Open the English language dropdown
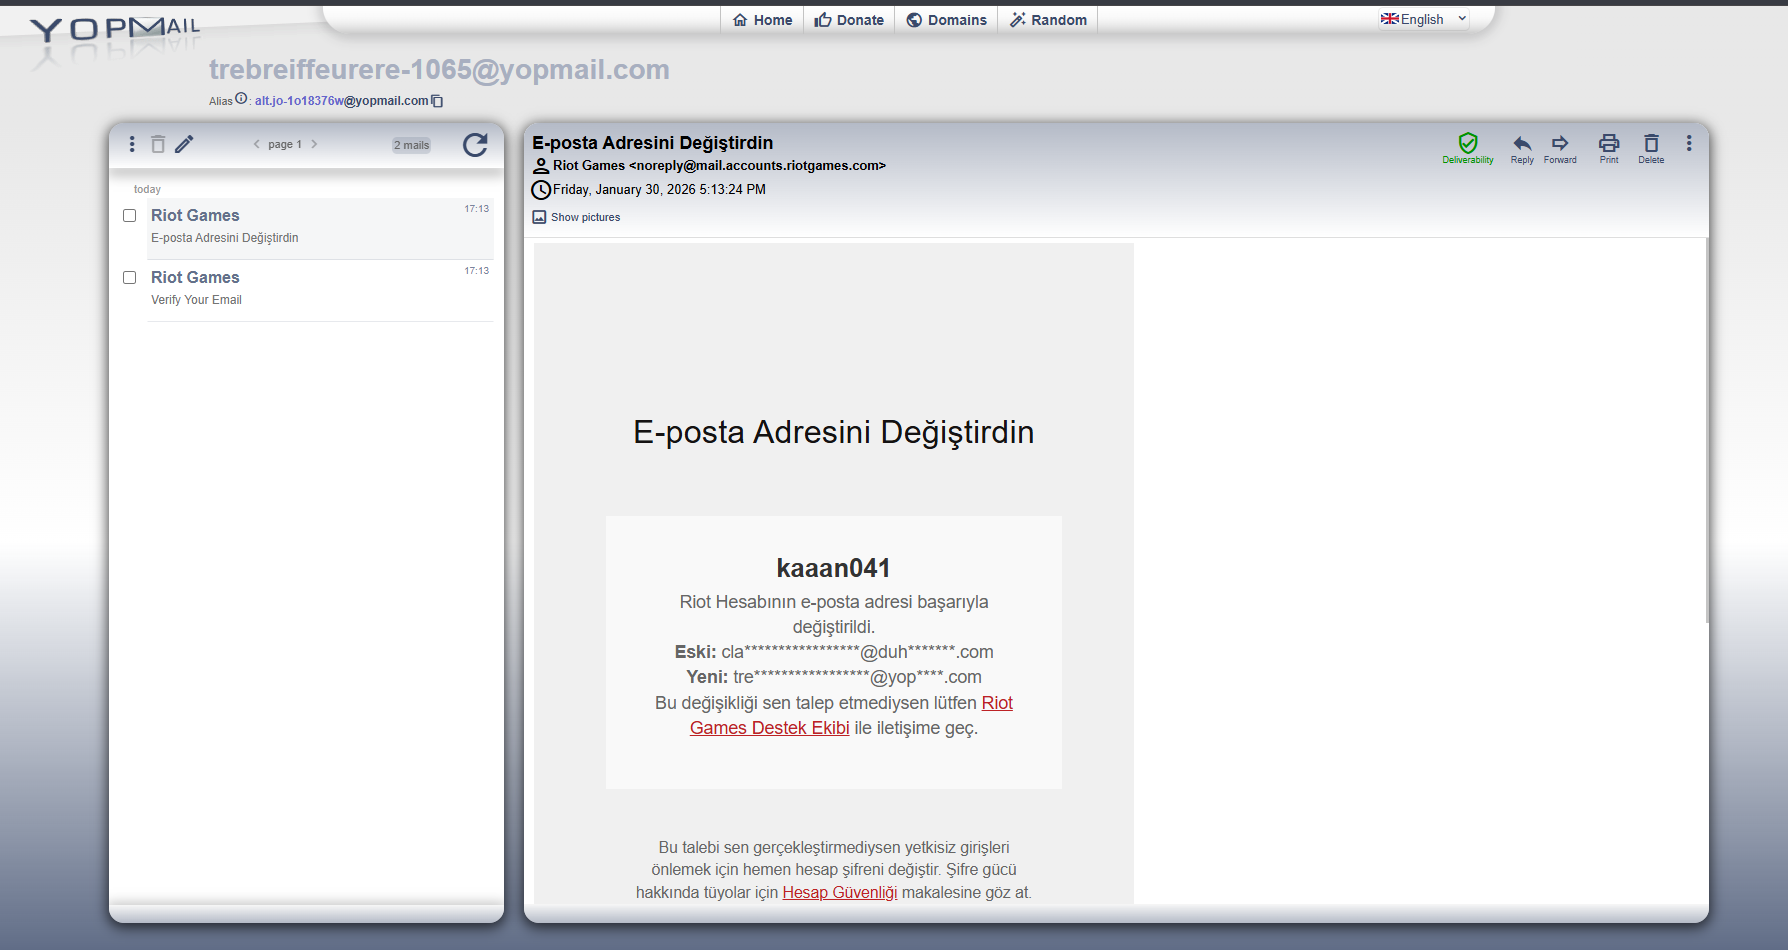Image resolution: width=1788 pixels, height=950 pixels. tap(1424, 19)
